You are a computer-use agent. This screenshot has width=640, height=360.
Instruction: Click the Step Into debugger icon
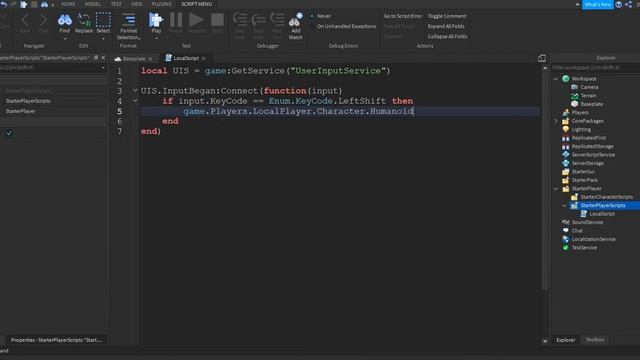point(240,20)
